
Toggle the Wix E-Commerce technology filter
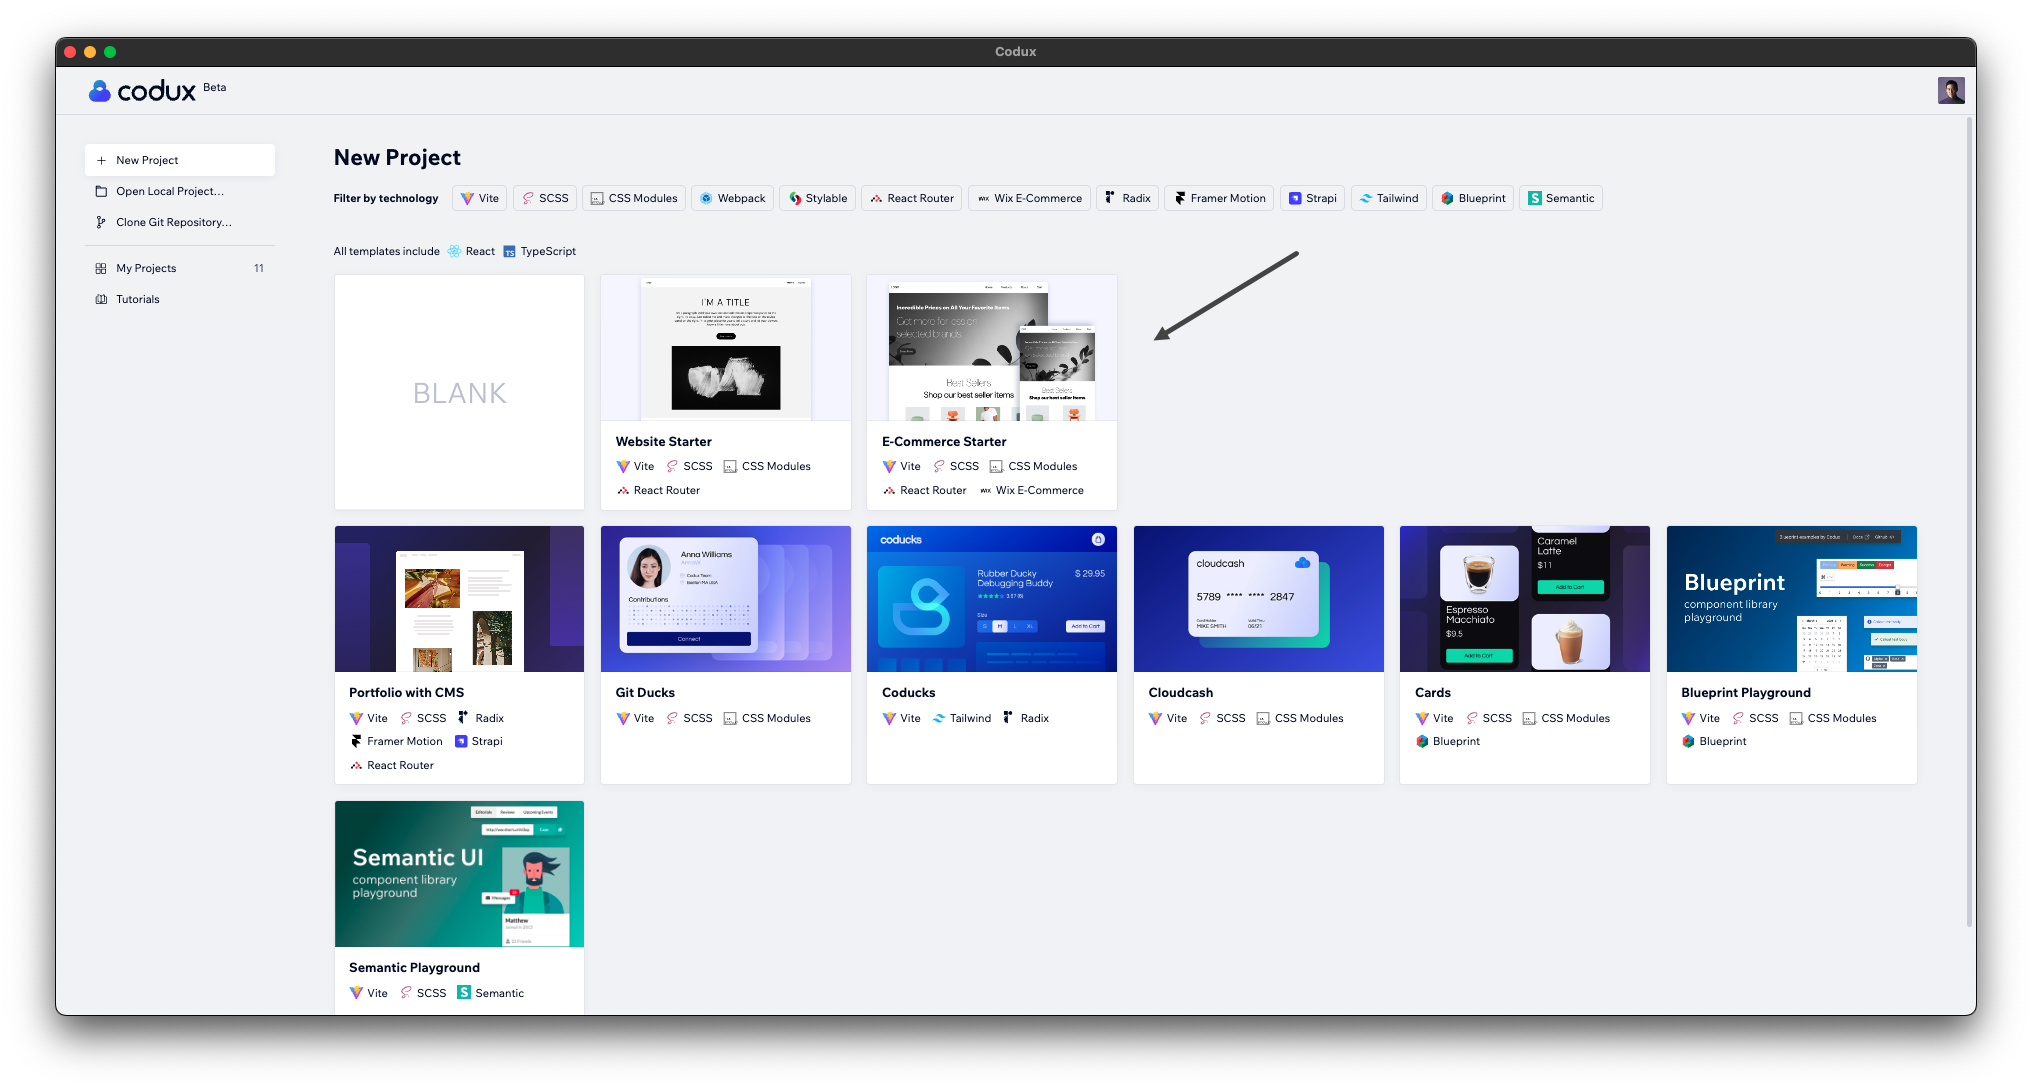click(x=1029, y=198)
